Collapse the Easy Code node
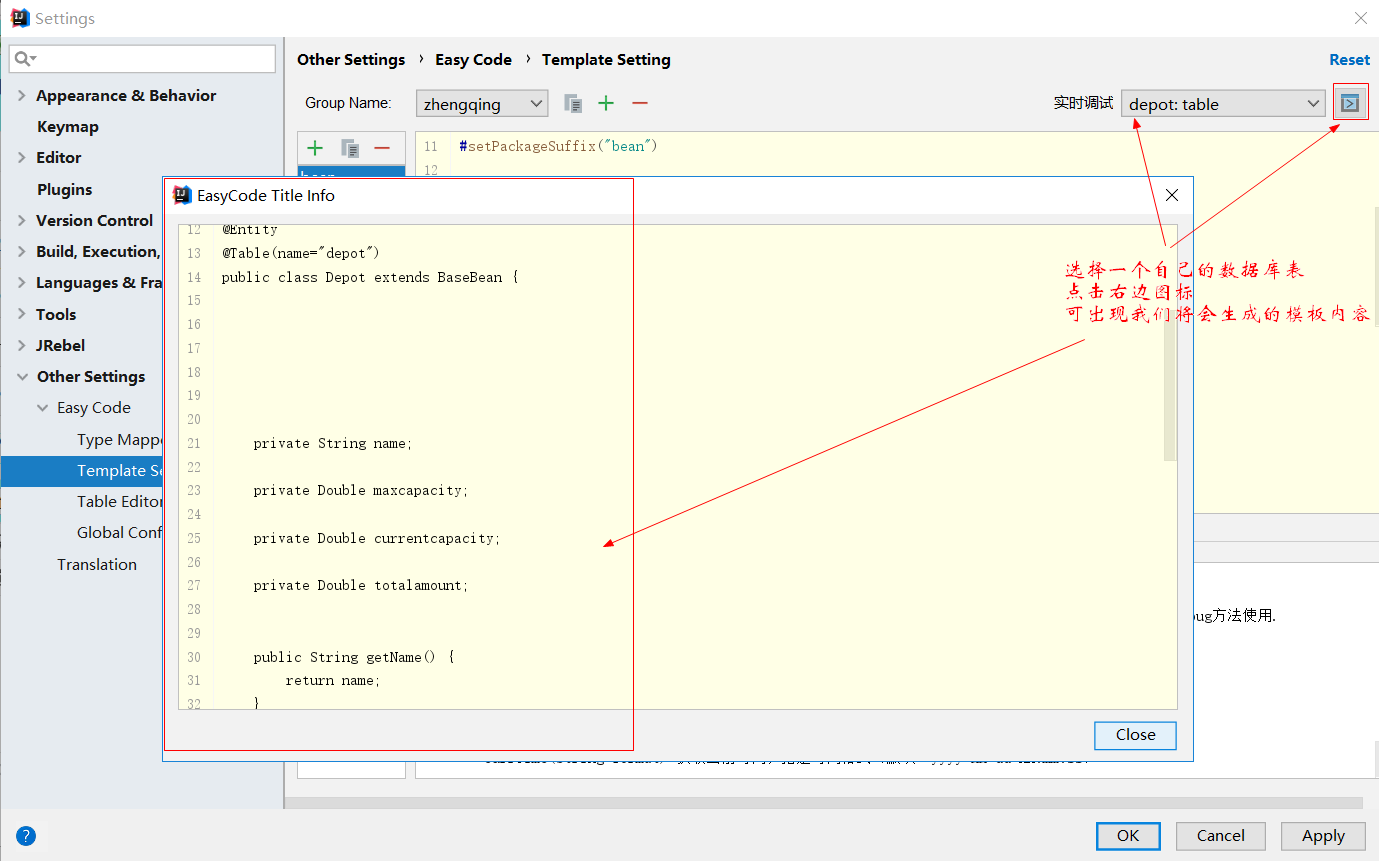Image resolution: width=1379 pixels, height=861 pixels. 42,408
